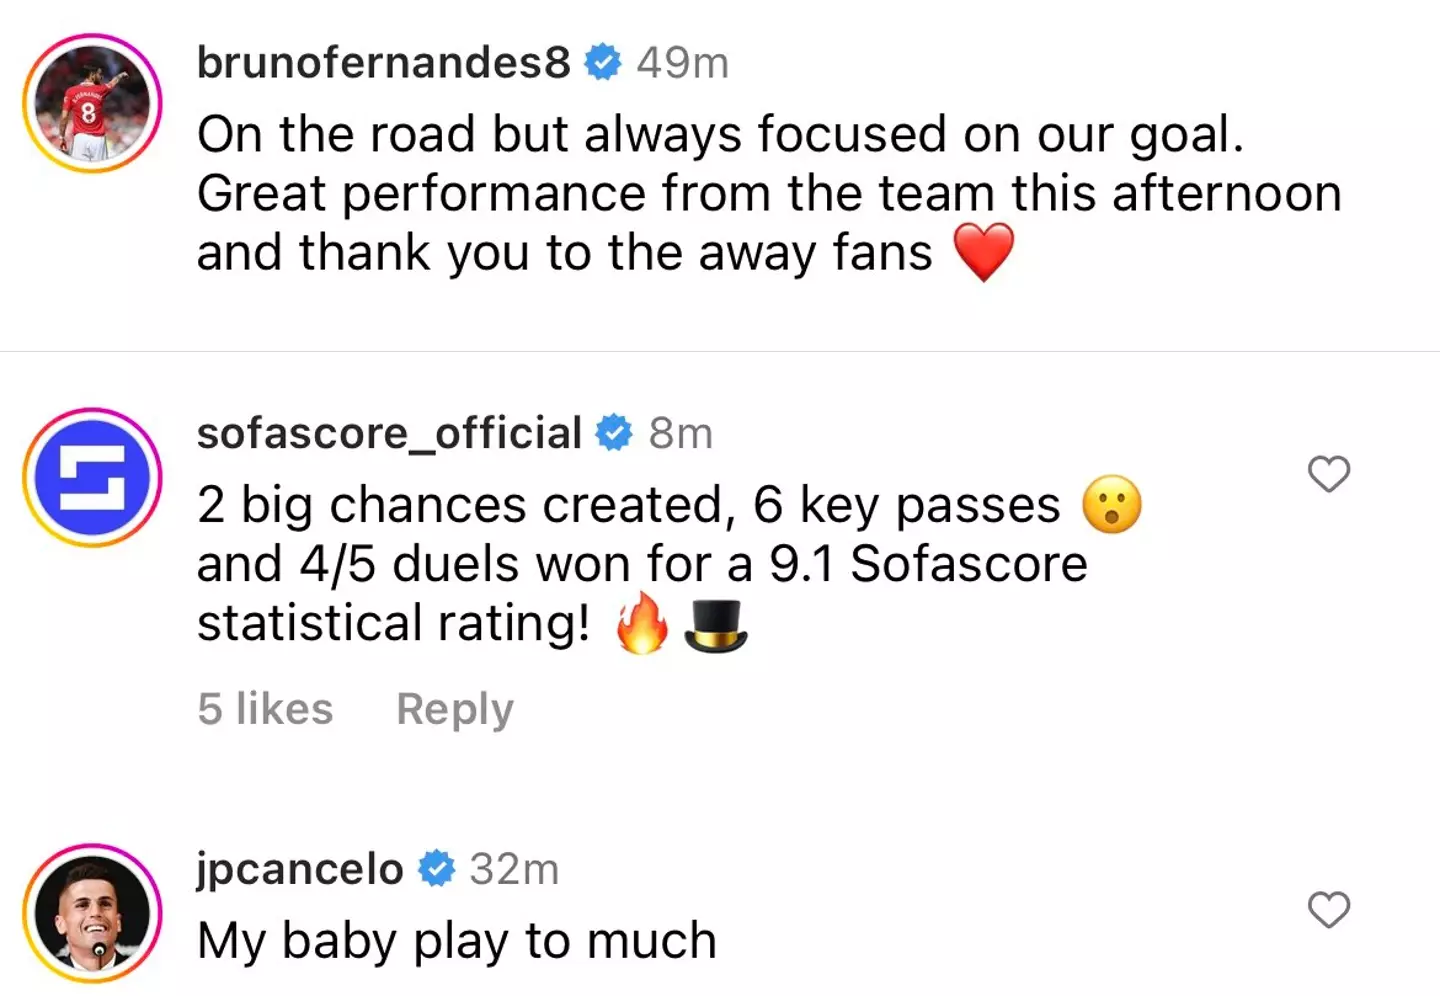Click the surprised face emoji
The height and width of the screenshot is (996, 1440).
tap(1112, 505)
